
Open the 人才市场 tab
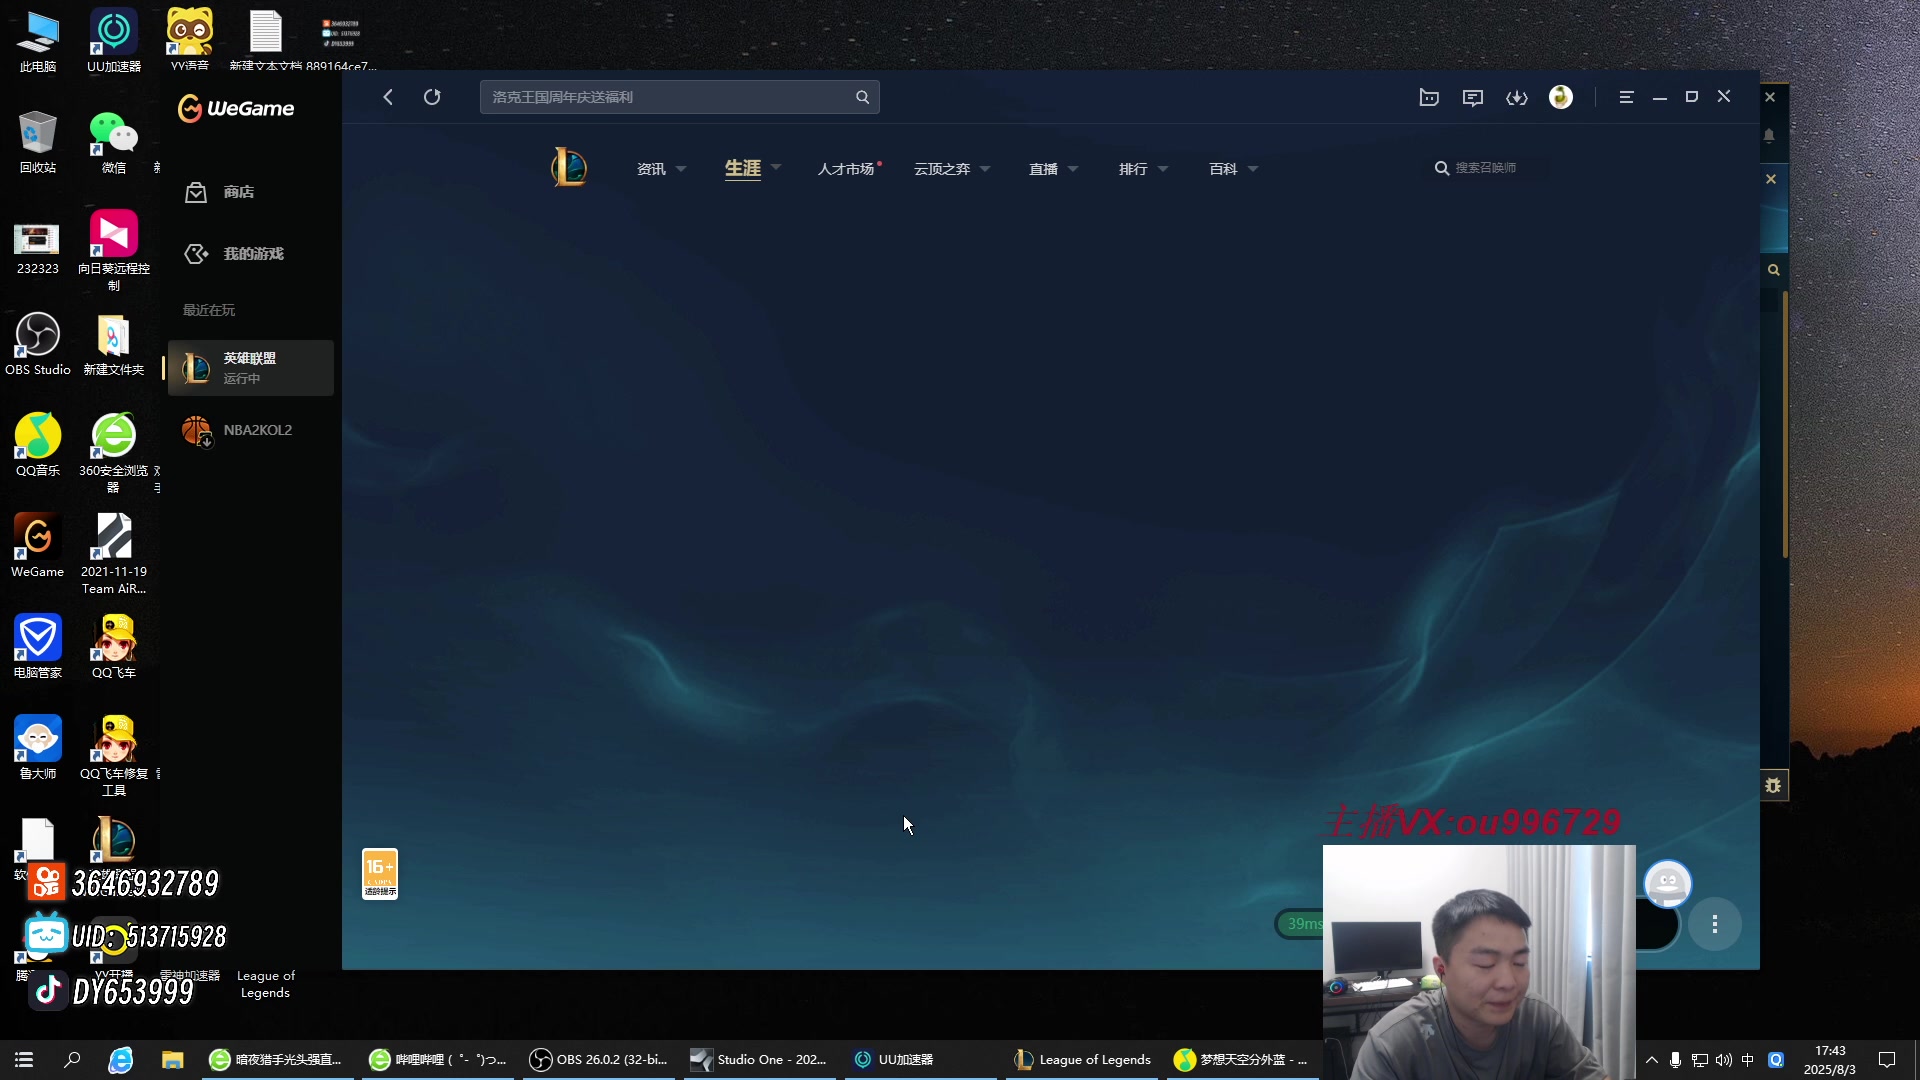click(x=846, y=169)
